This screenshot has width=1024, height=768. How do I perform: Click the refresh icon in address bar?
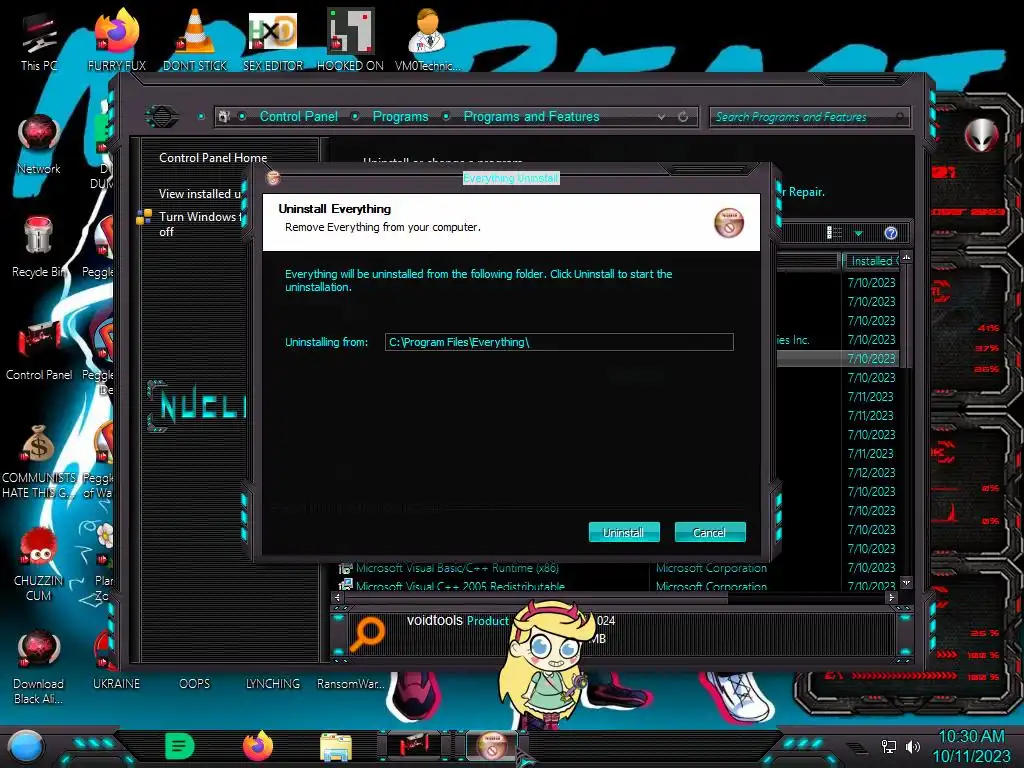pos(683,117)
